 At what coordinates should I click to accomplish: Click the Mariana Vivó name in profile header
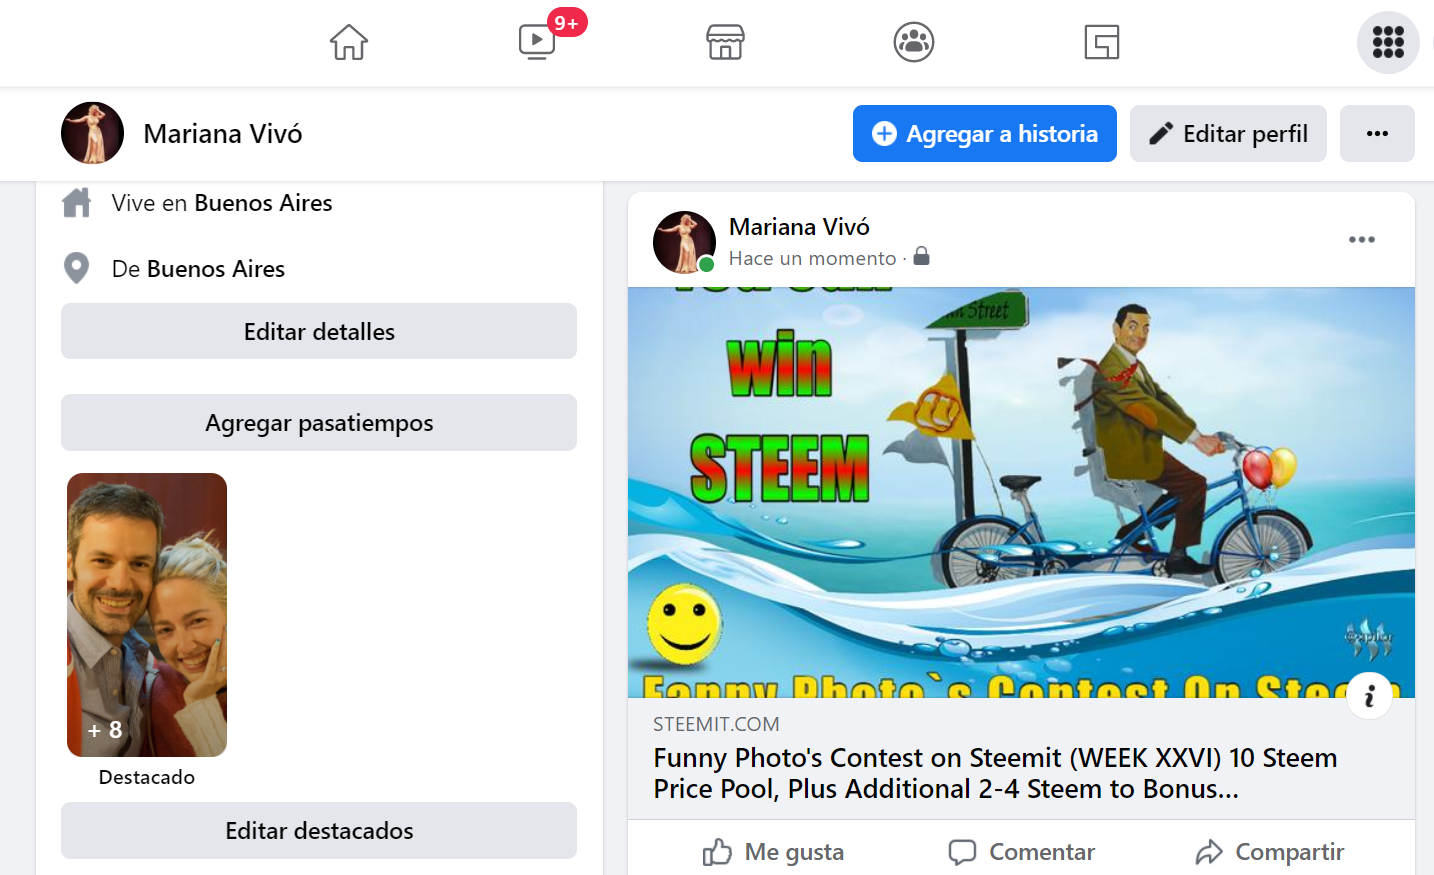tap(223, 134)
